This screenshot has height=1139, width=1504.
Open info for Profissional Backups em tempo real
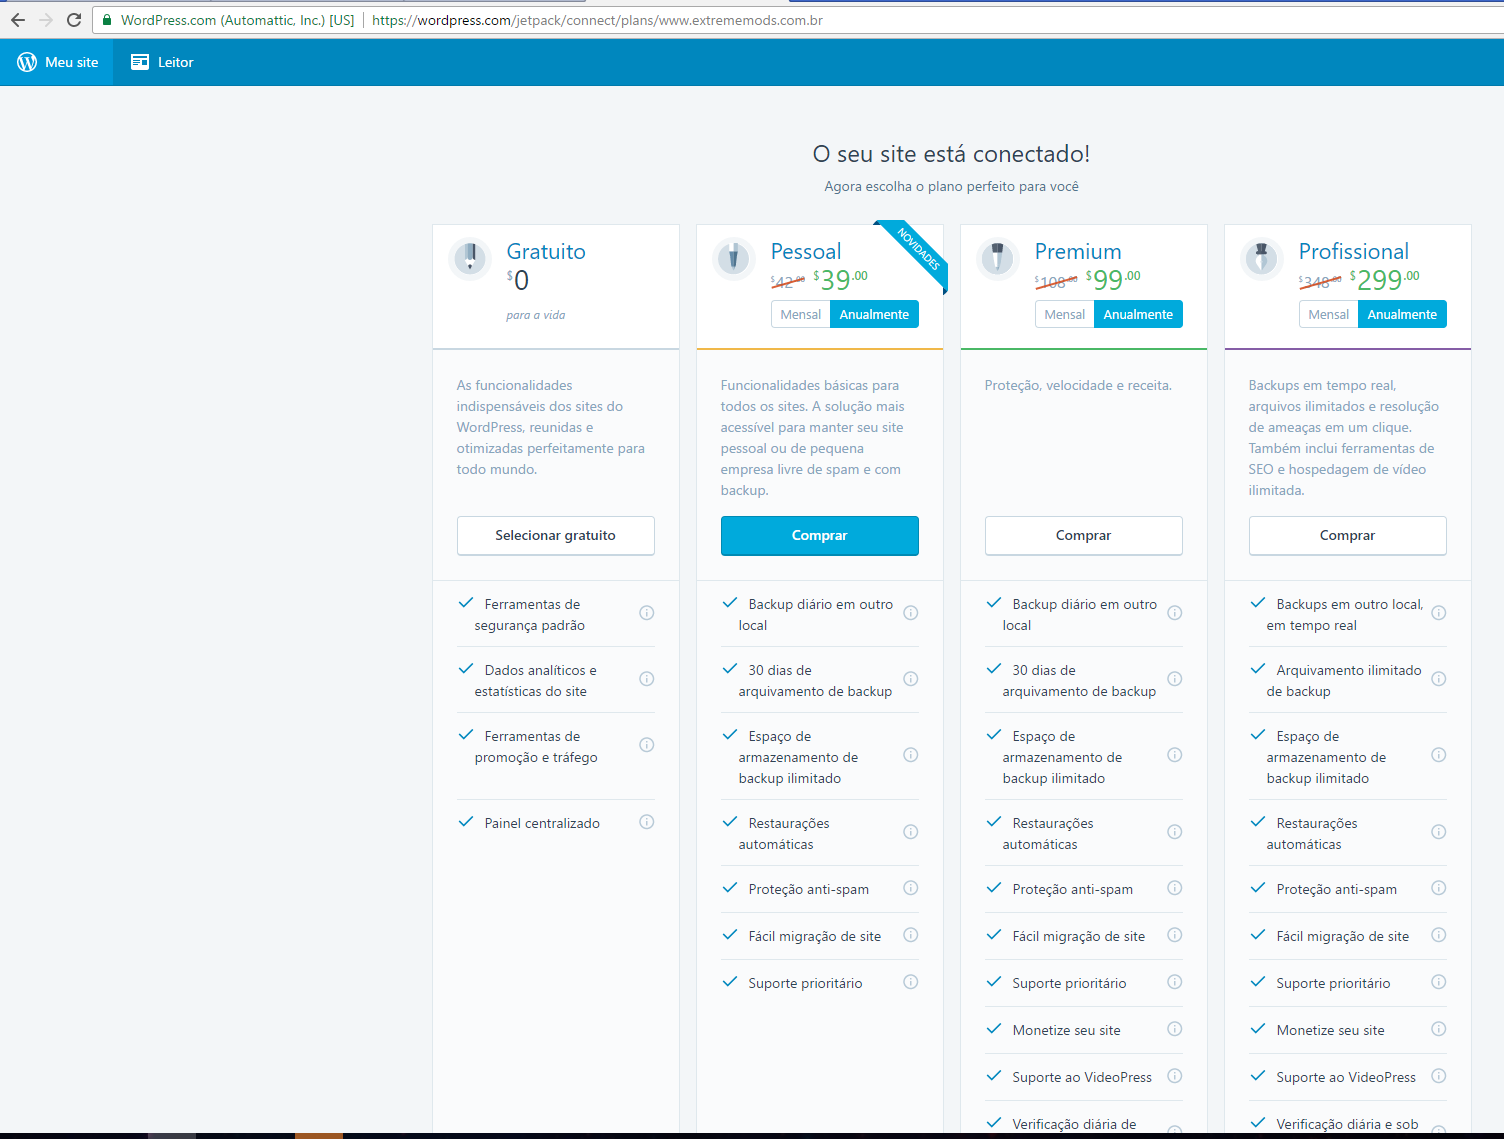(1439, 613)
